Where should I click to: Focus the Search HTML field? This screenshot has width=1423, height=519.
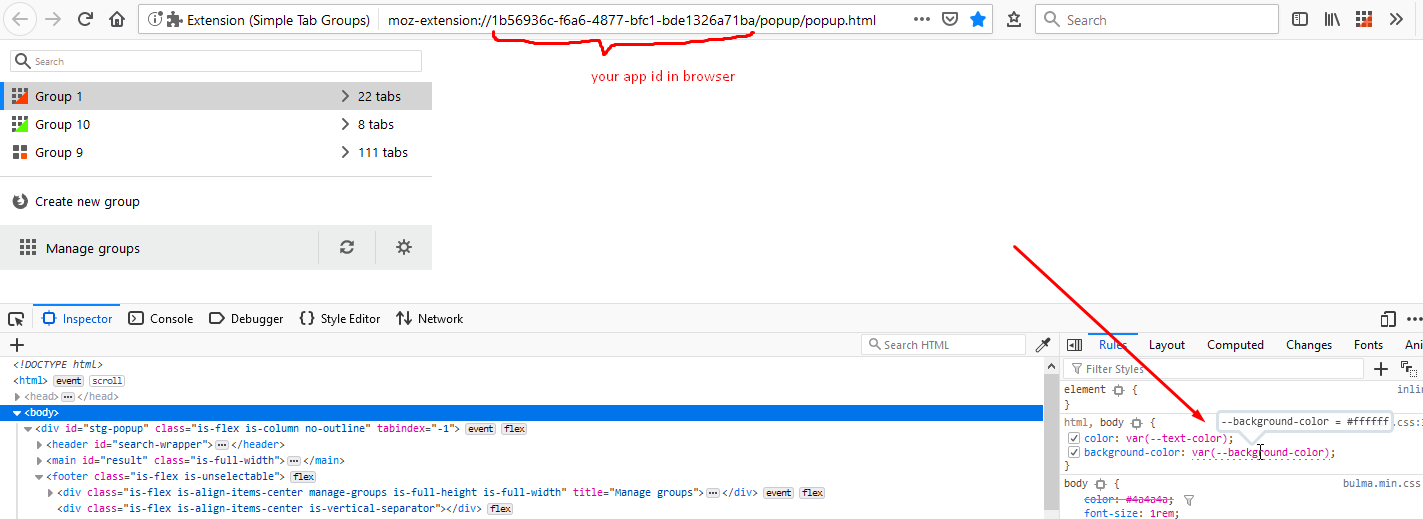[x=943, y=345]
